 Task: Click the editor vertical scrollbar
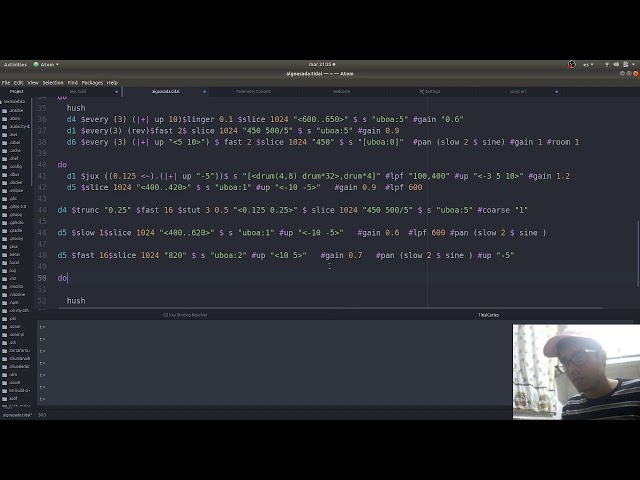pos(638,253)
